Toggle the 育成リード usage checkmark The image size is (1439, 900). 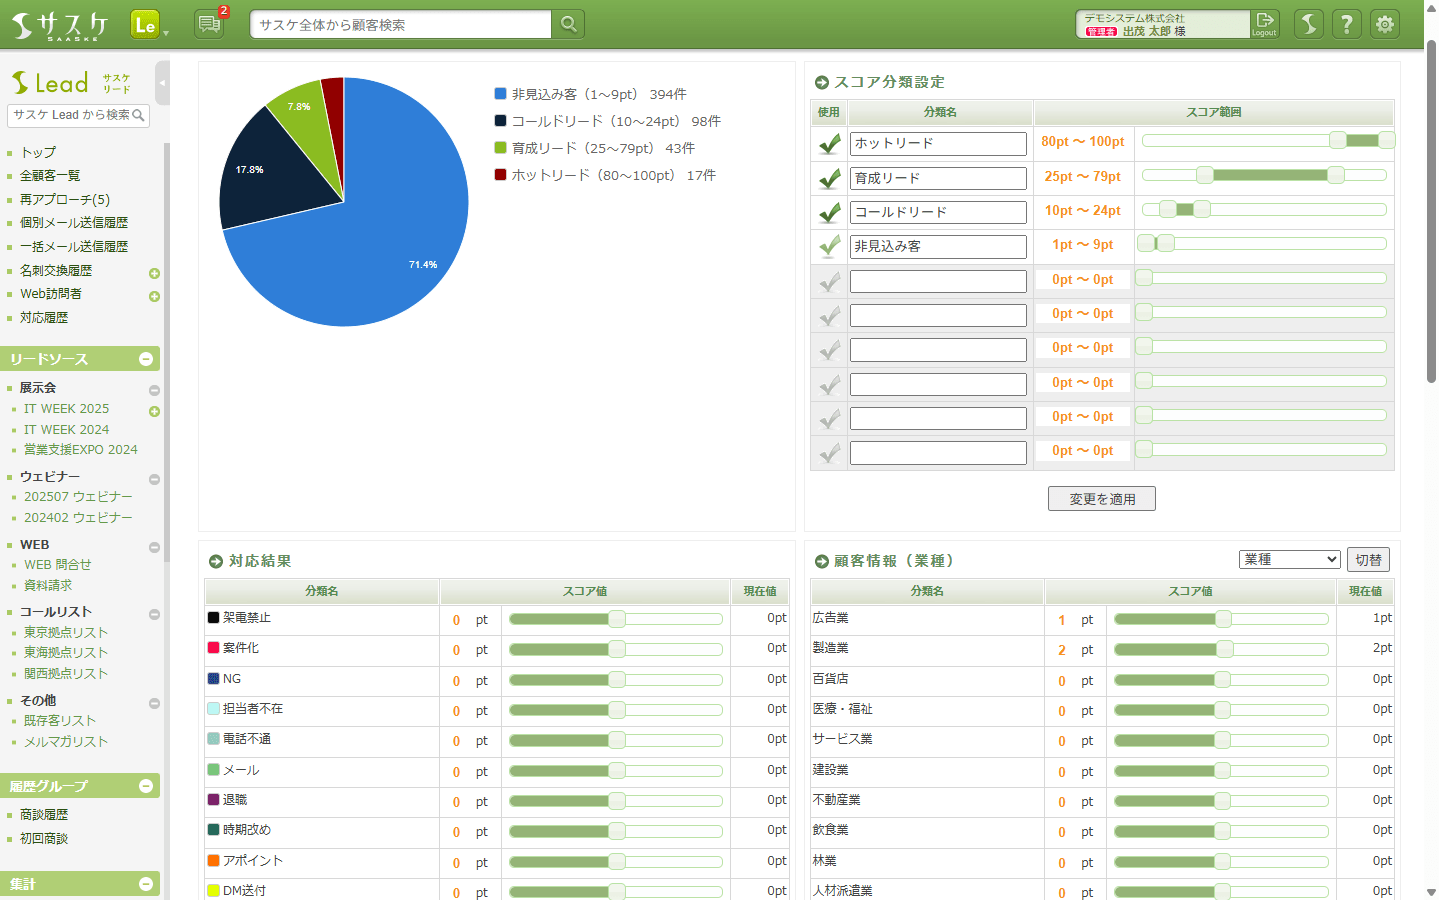click(829, 178)
